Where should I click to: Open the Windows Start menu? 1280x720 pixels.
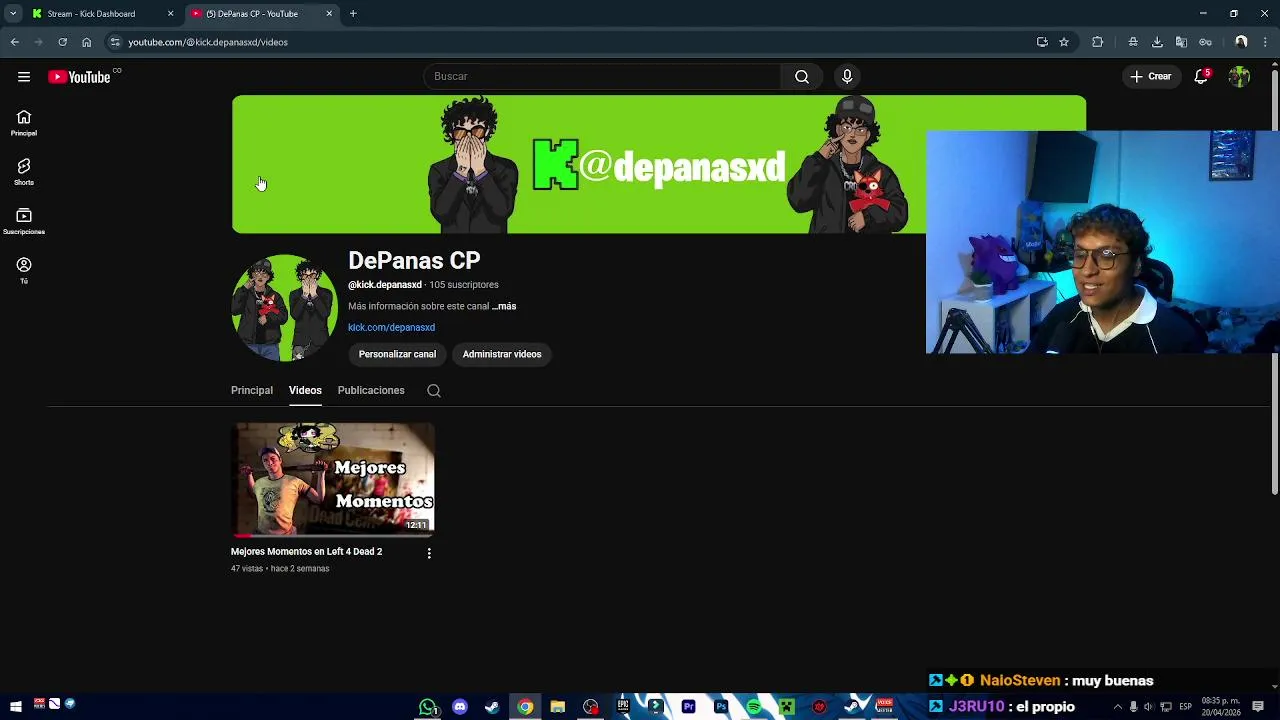coord(15,707)
